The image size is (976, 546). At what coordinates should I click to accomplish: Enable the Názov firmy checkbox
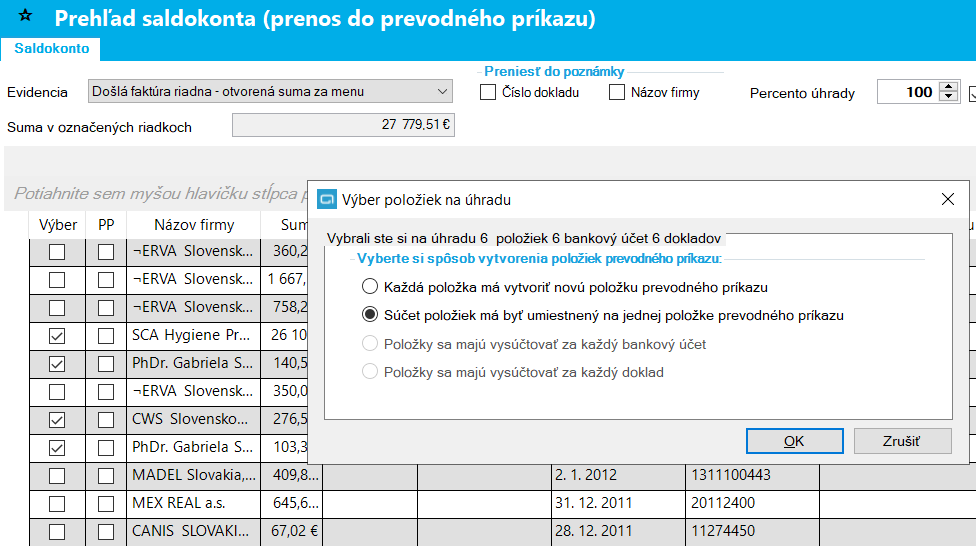[617, 93]
